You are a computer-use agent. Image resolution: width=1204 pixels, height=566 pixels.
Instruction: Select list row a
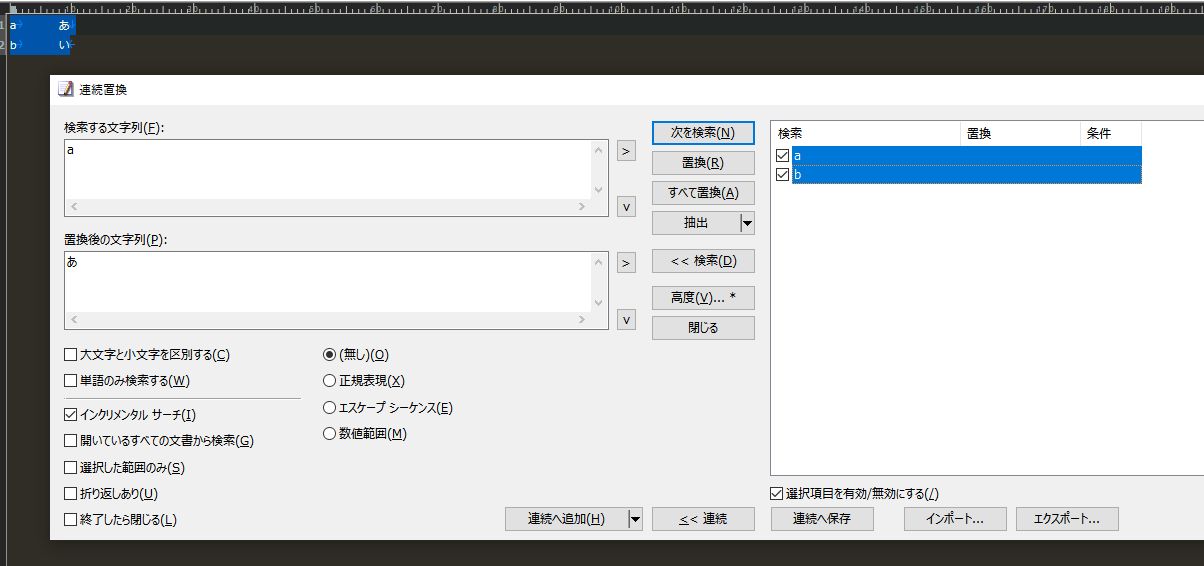966,156
